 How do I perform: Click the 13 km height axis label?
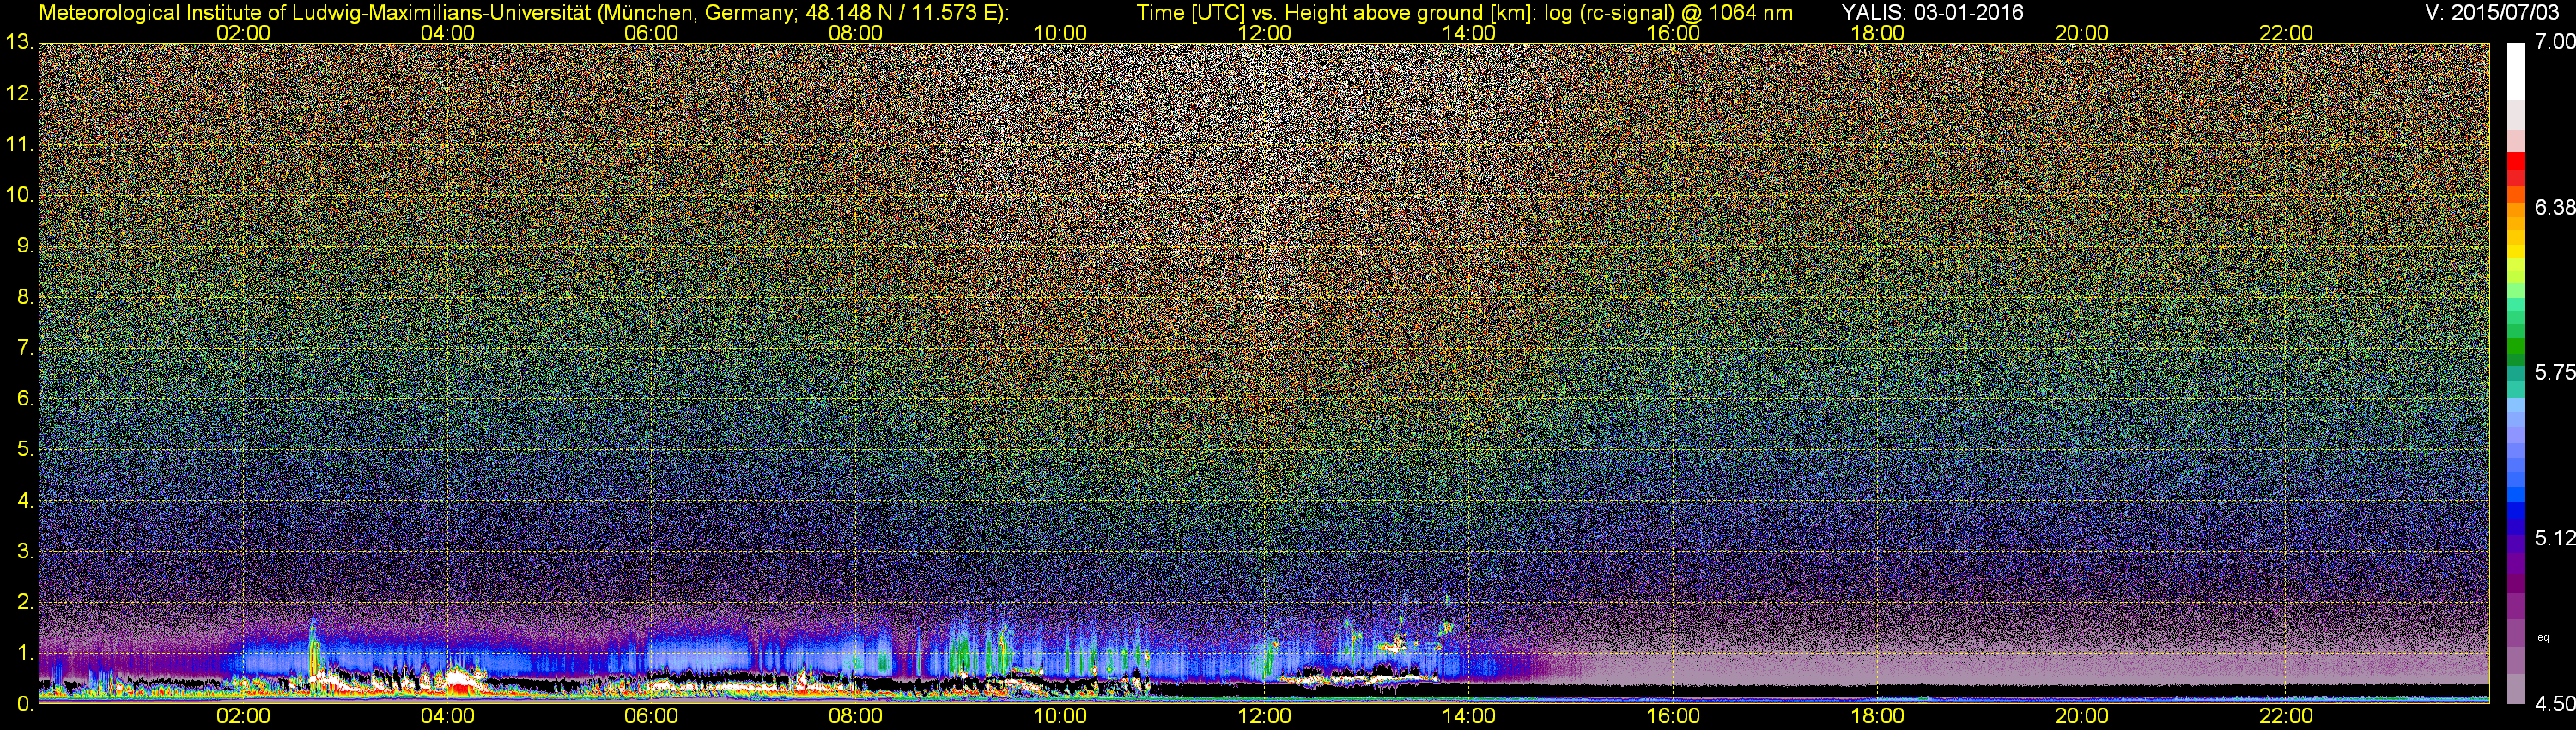pyautogui.click(x=19, y=43)
